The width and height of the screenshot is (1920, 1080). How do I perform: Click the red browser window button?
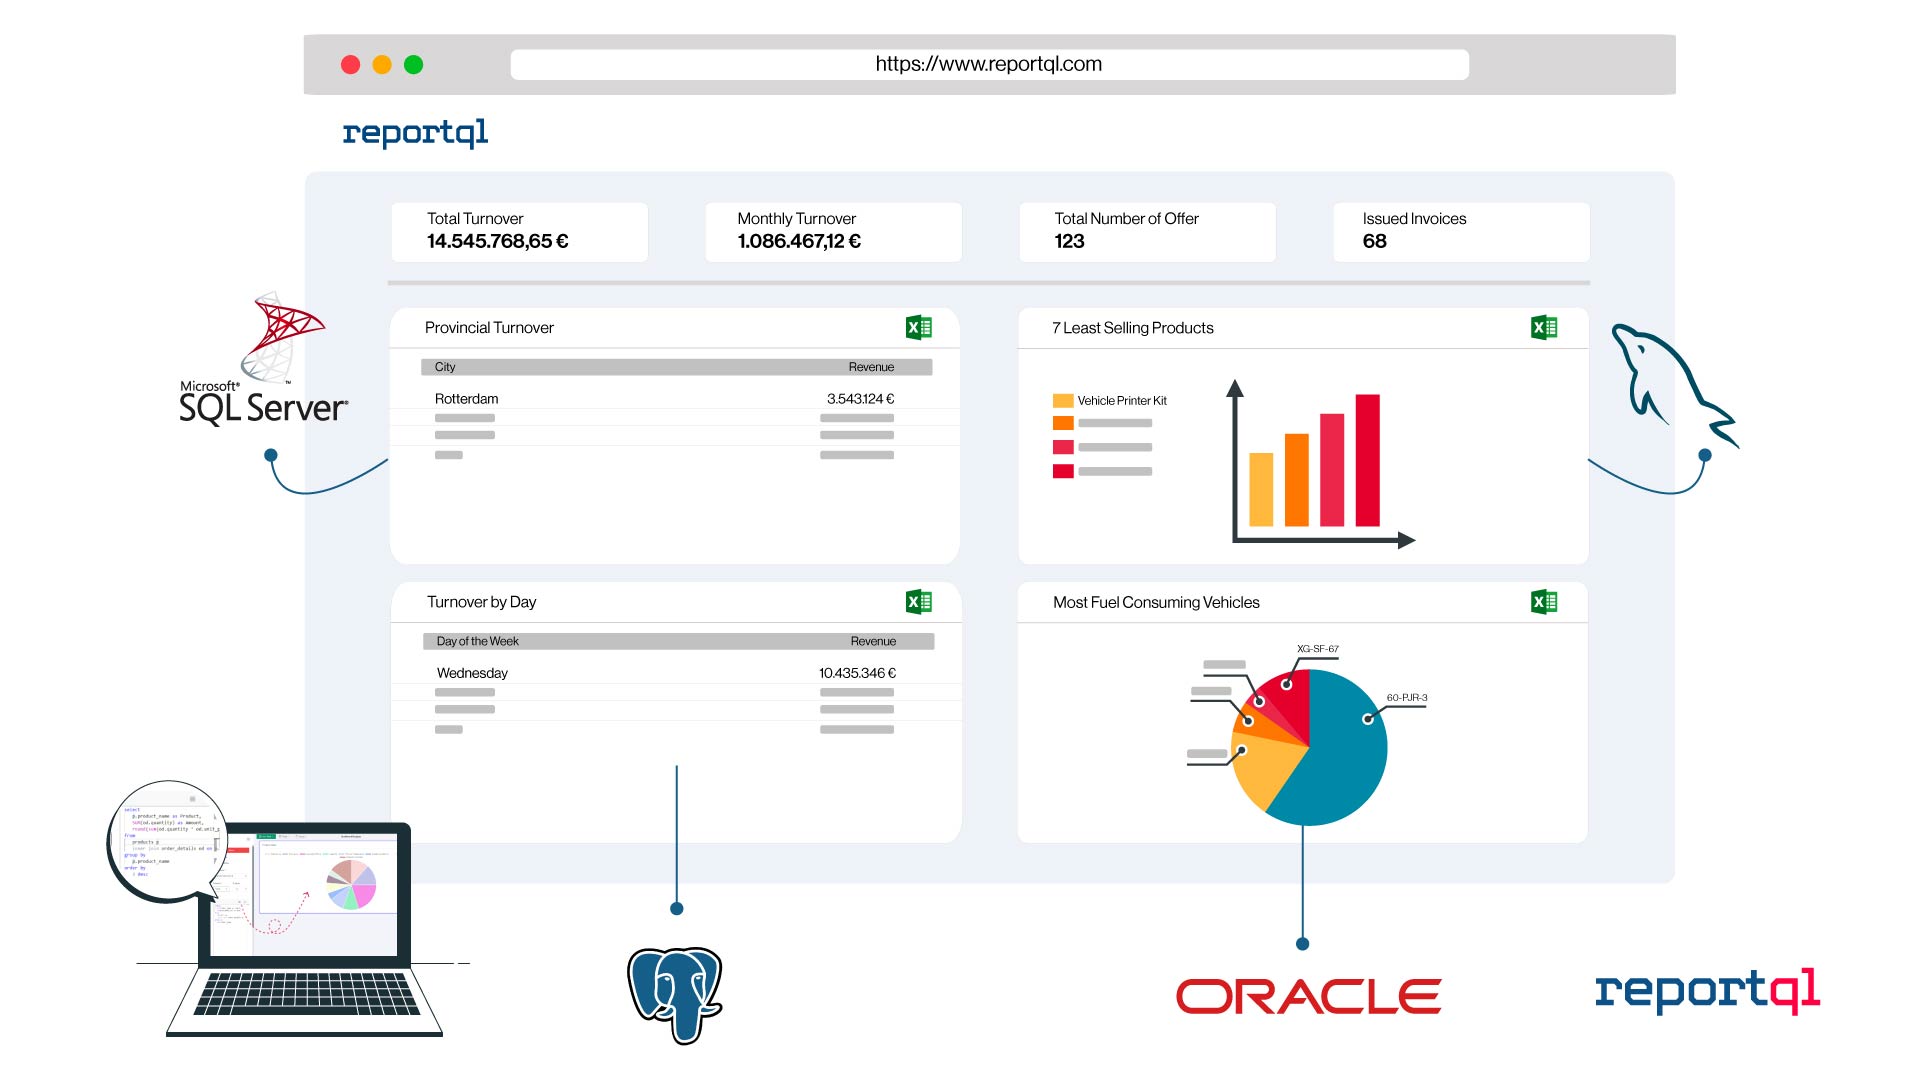[x=351, y=63]
